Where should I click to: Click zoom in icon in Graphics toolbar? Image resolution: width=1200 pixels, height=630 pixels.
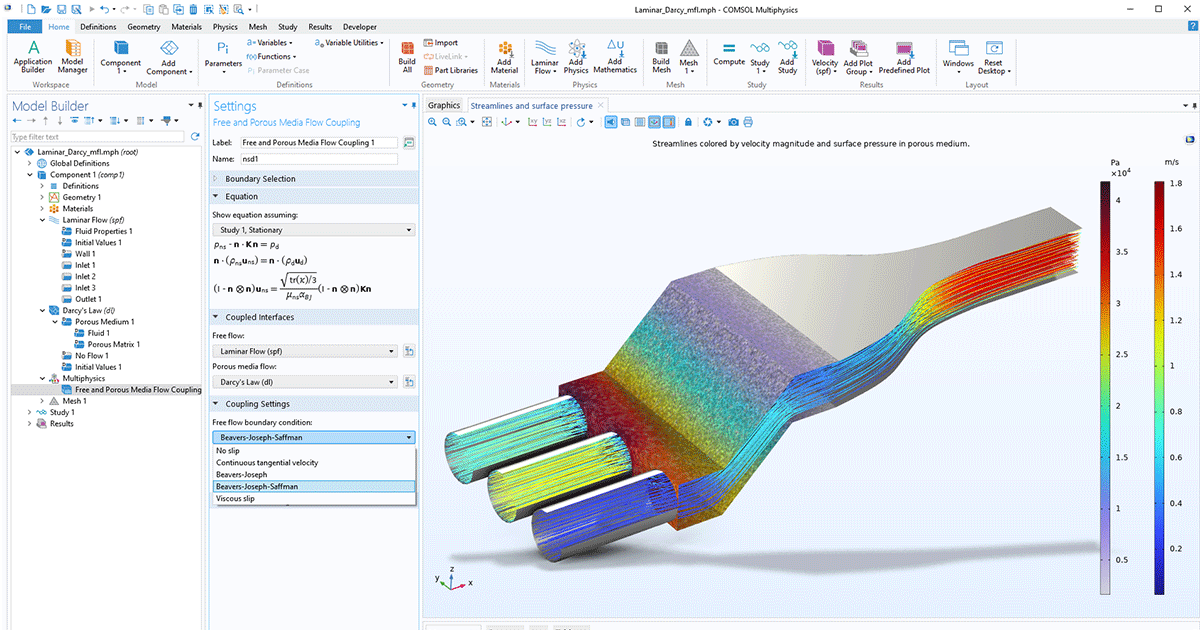[x=433, y=122]
